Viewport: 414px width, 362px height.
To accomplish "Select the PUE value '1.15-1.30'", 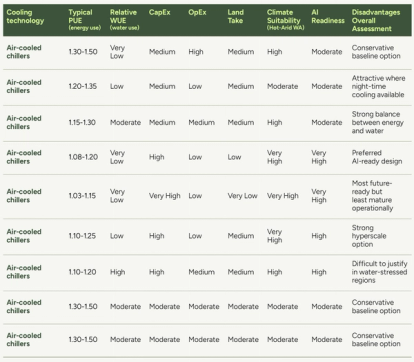I will pyautogui.click(x=82, y=122).
